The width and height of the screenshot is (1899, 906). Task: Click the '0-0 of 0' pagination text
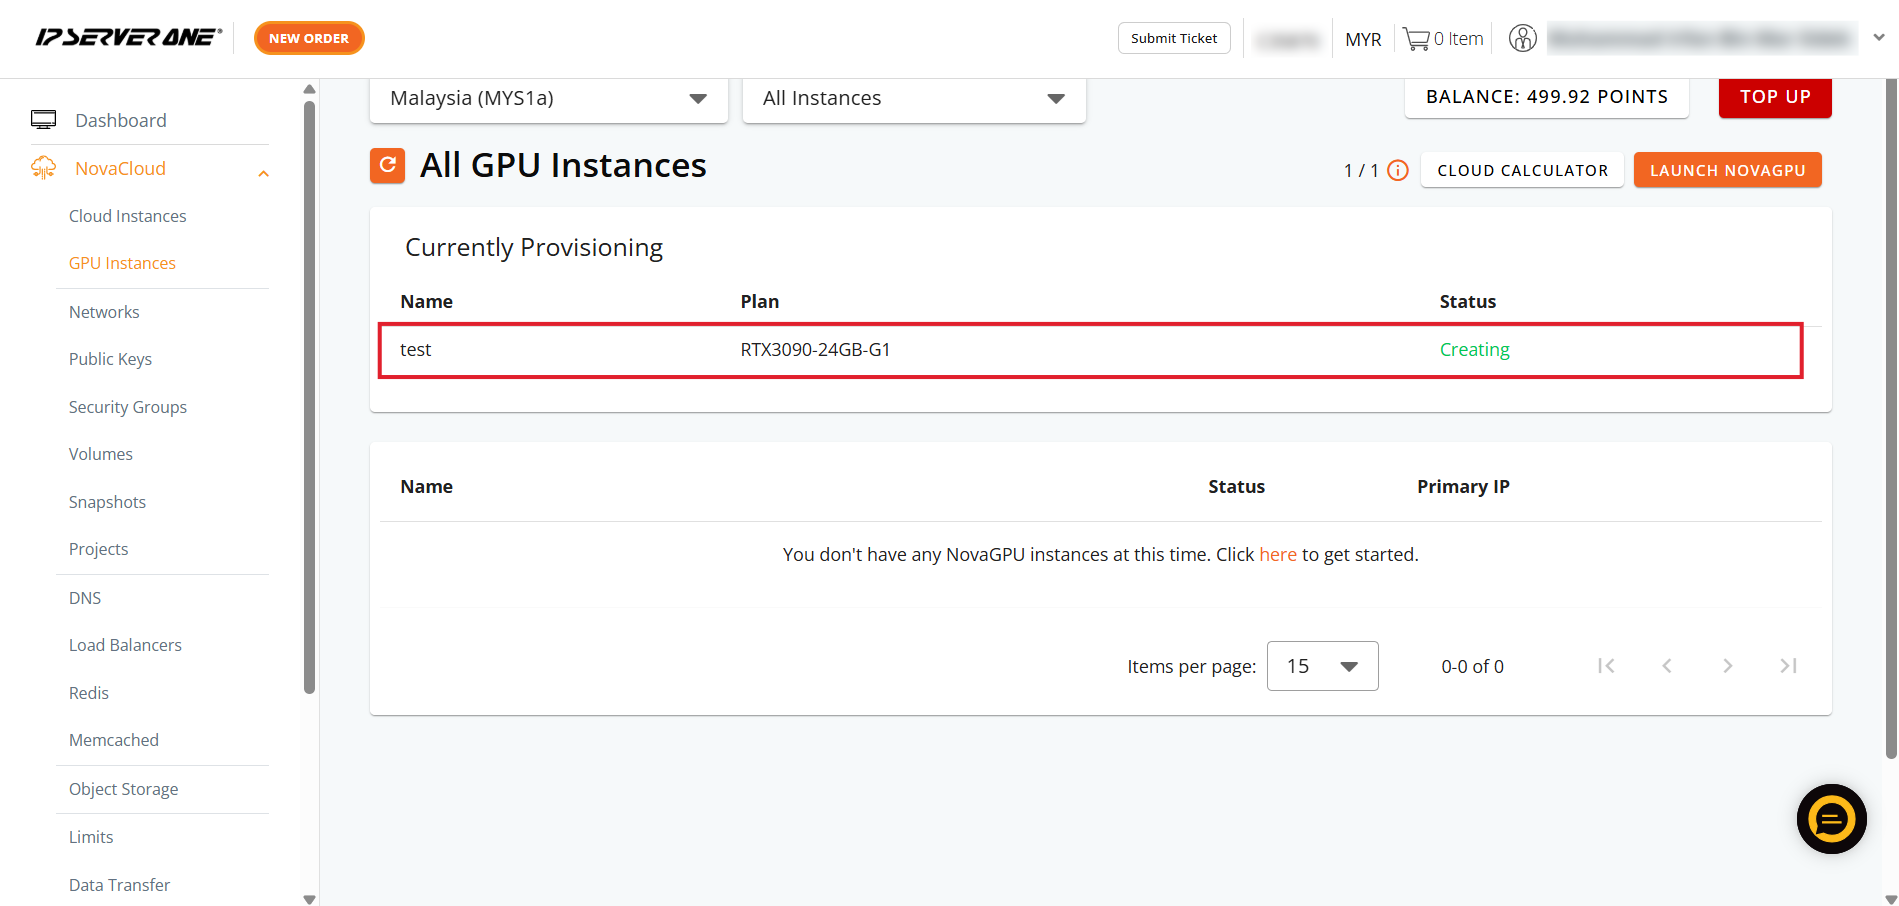click(1472, 666)
